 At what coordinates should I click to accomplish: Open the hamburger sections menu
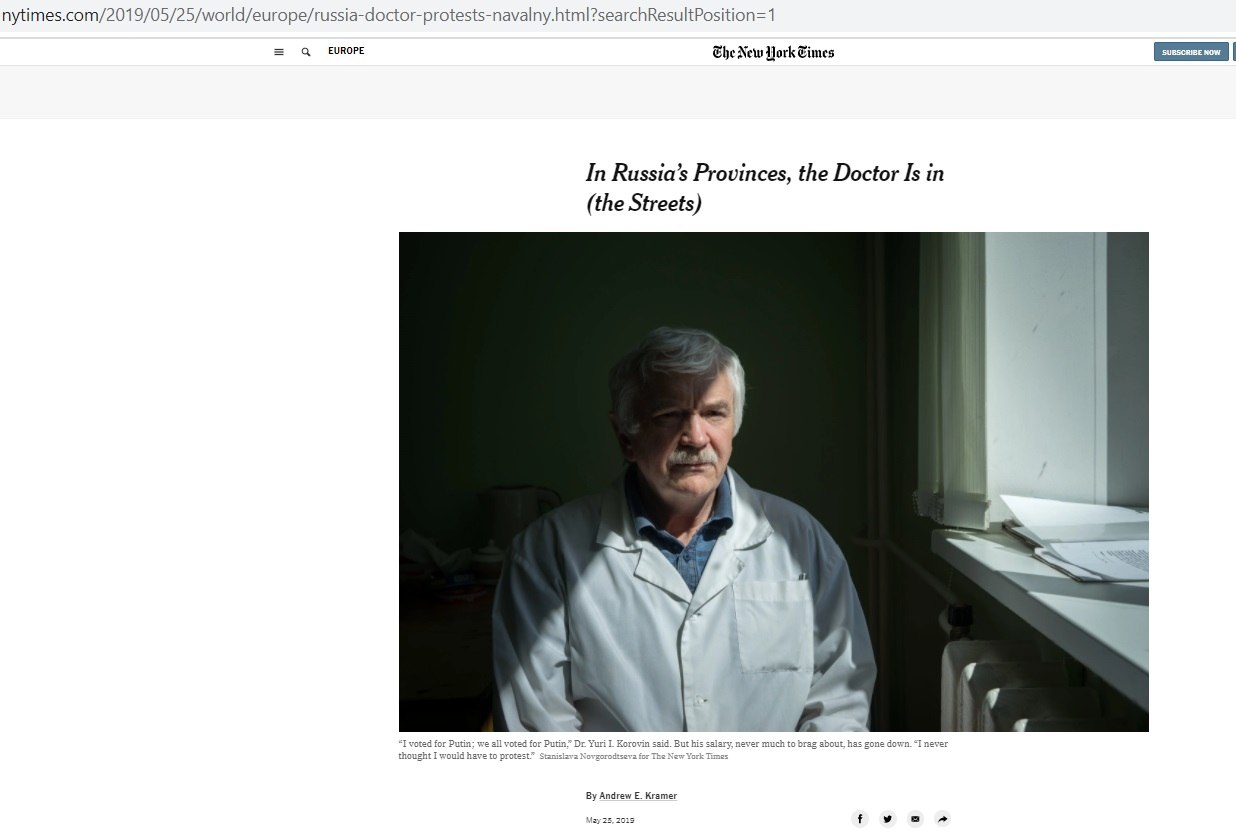[279, 52]
